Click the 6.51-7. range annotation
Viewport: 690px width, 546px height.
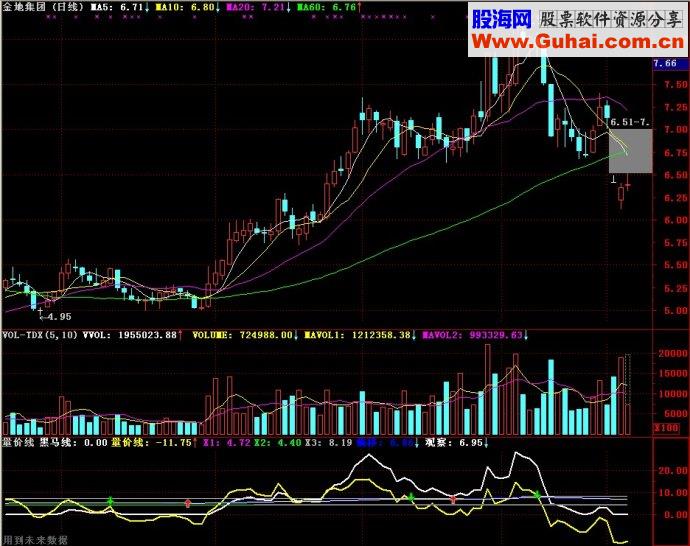pos(630,122)
